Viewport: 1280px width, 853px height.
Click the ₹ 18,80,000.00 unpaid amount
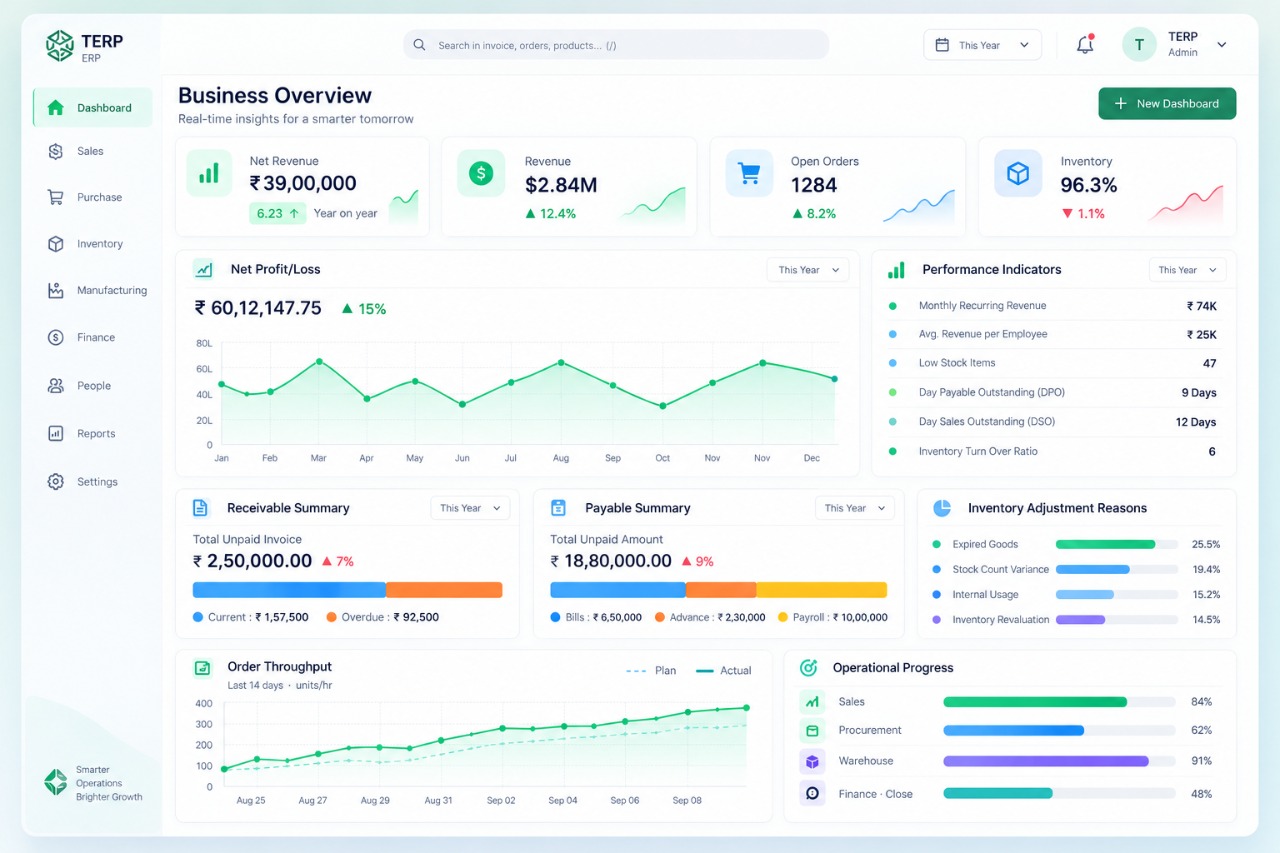611,561
